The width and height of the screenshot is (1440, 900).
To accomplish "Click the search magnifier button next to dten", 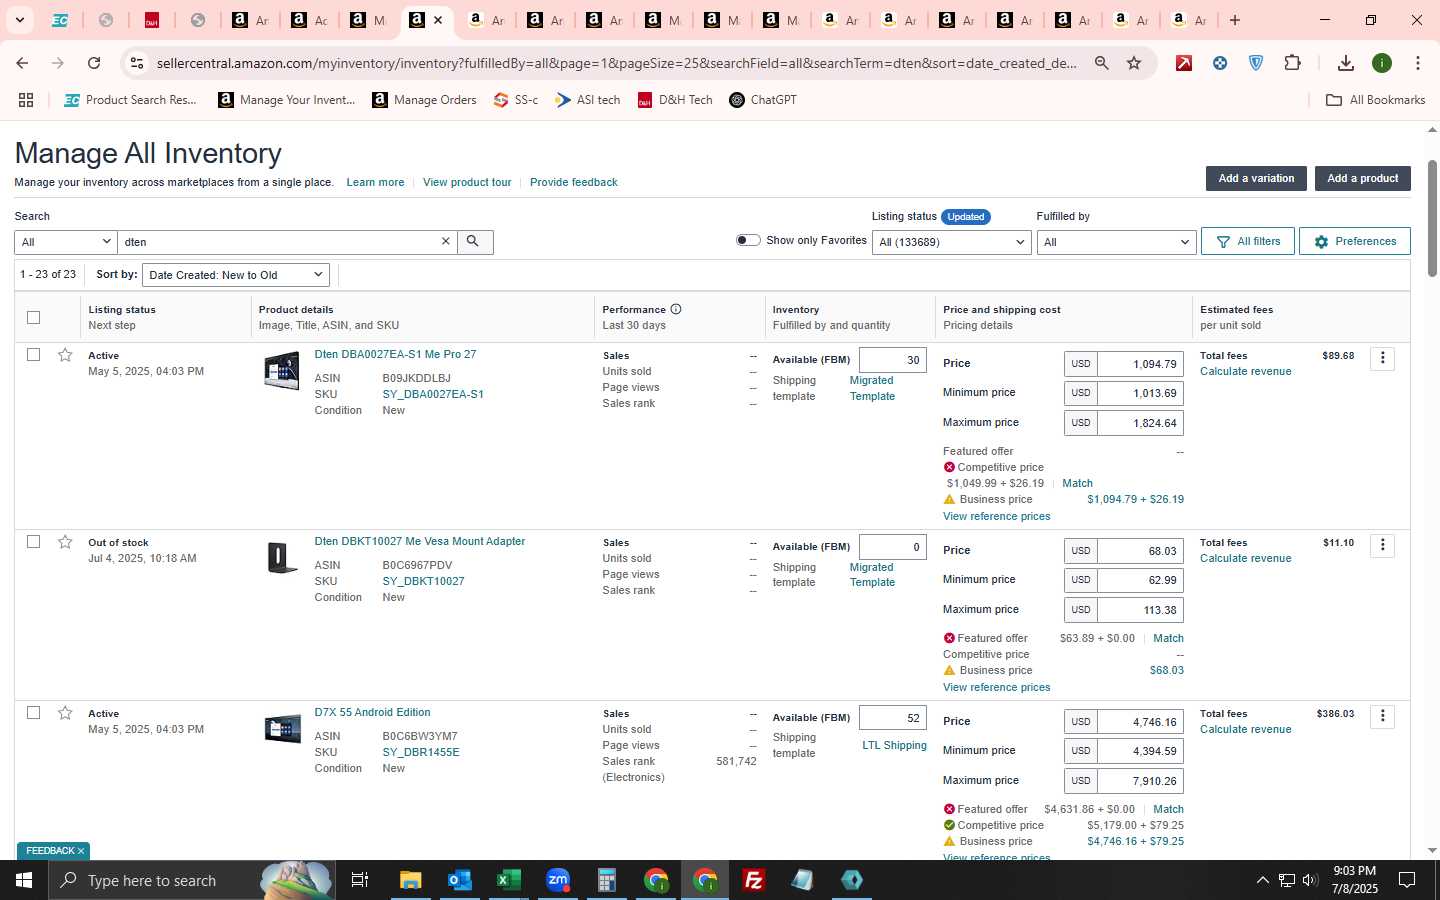I will click(x=474, y=242).
